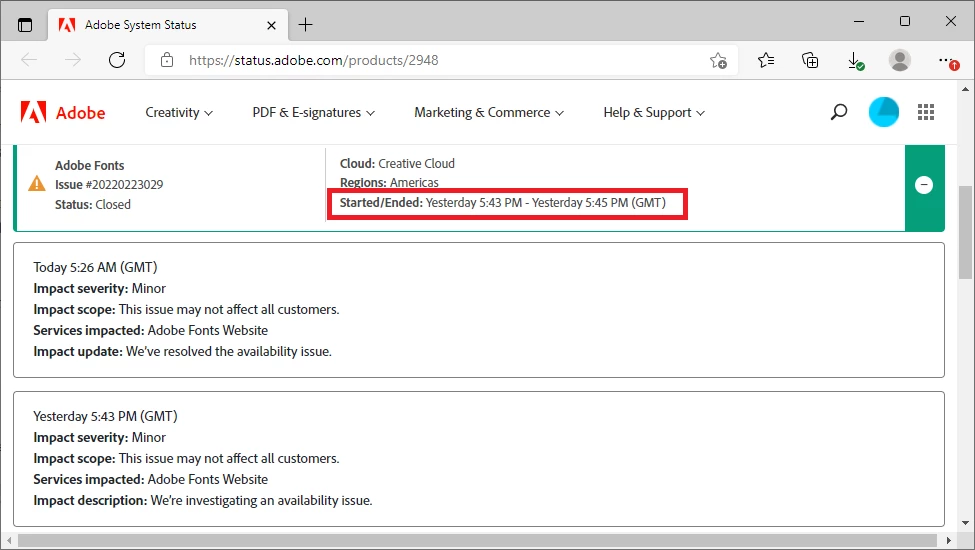Go back to previous page
Image resolution: width=975 pixels, height=550 pixels.
pos(29,60)
